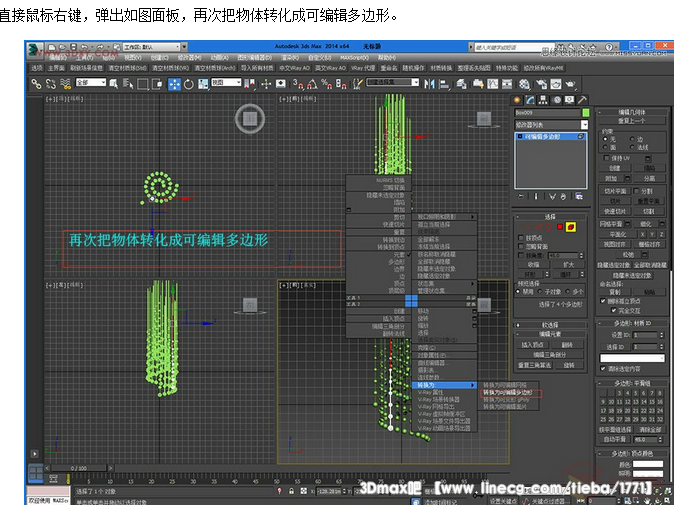The width and height of the screenshot is (681, 505).
Task: Open the Utilities hammer tab in command panel
Action: [582, 100]
